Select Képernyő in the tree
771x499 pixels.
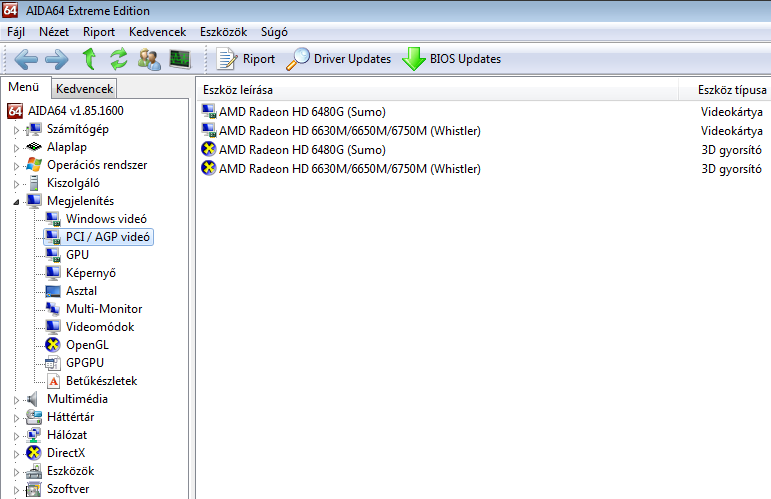[91, 273]
